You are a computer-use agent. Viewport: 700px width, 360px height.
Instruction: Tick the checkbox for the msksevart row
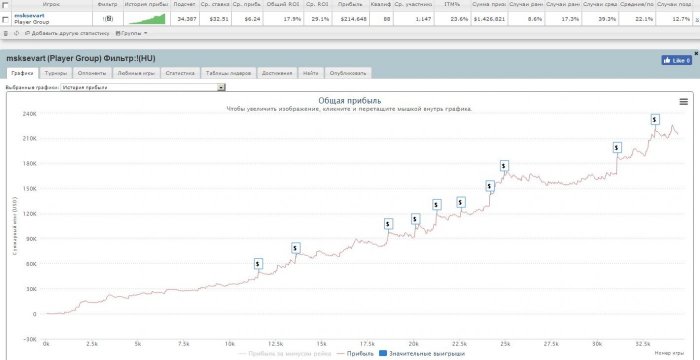tap(5, 19)
